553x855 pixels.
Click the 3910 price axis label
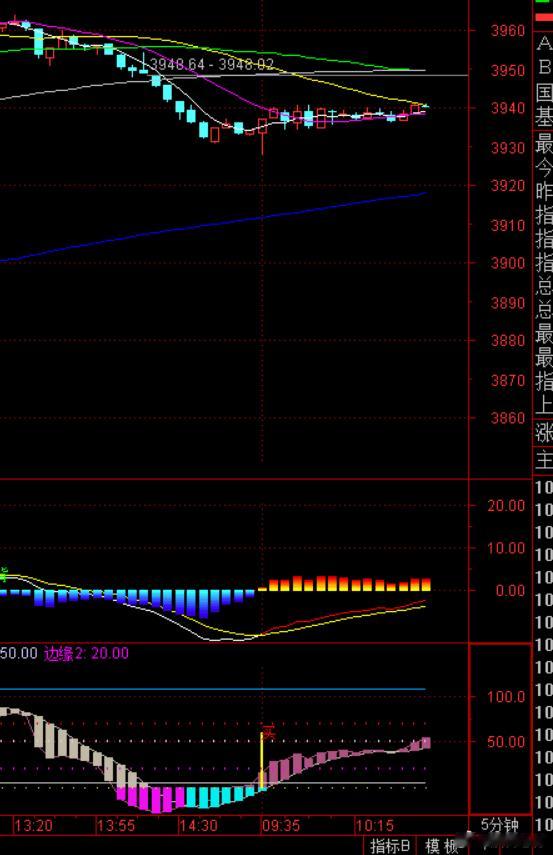(x=507, y=225)
